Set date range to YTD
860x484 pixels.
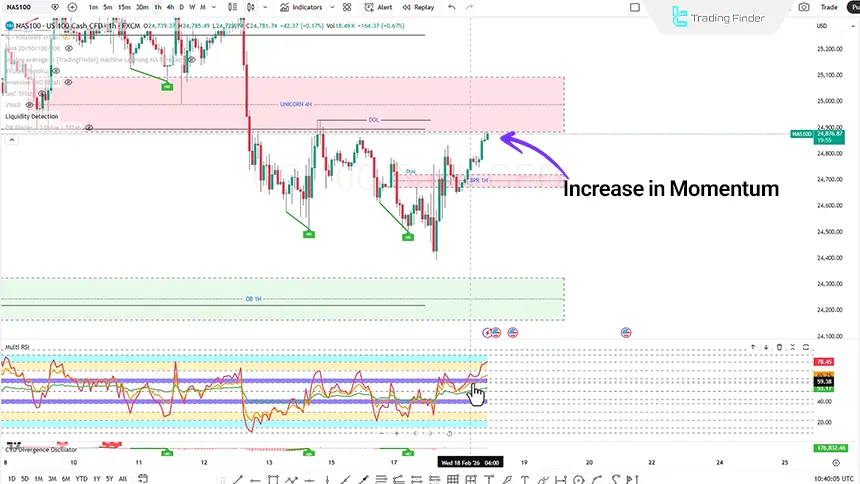(81, 479)
